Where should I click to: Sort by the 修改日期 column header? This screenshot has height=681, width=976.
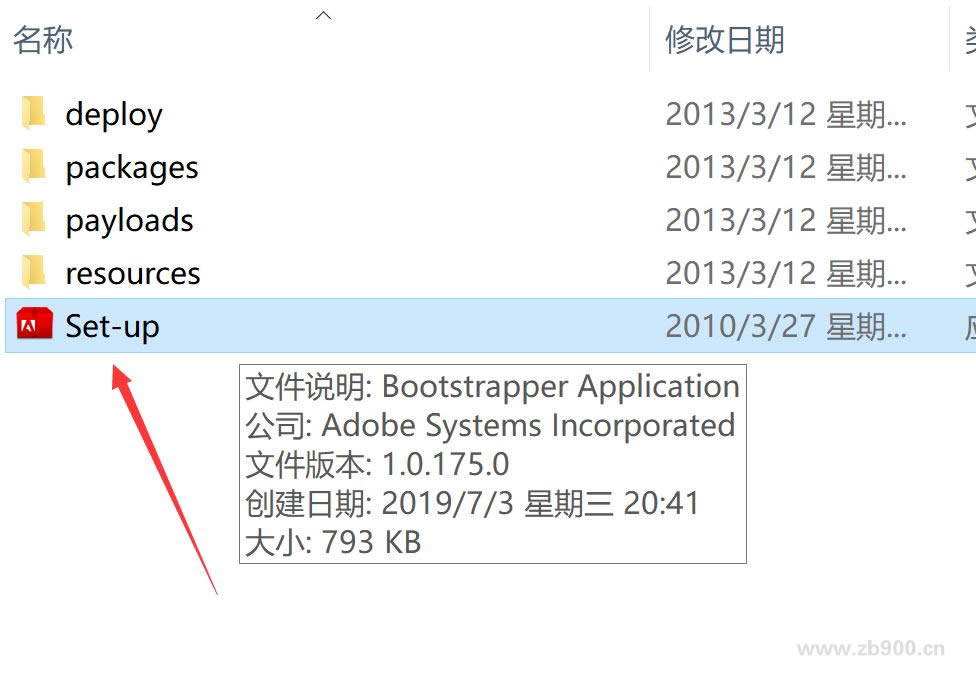click(725, 40)
